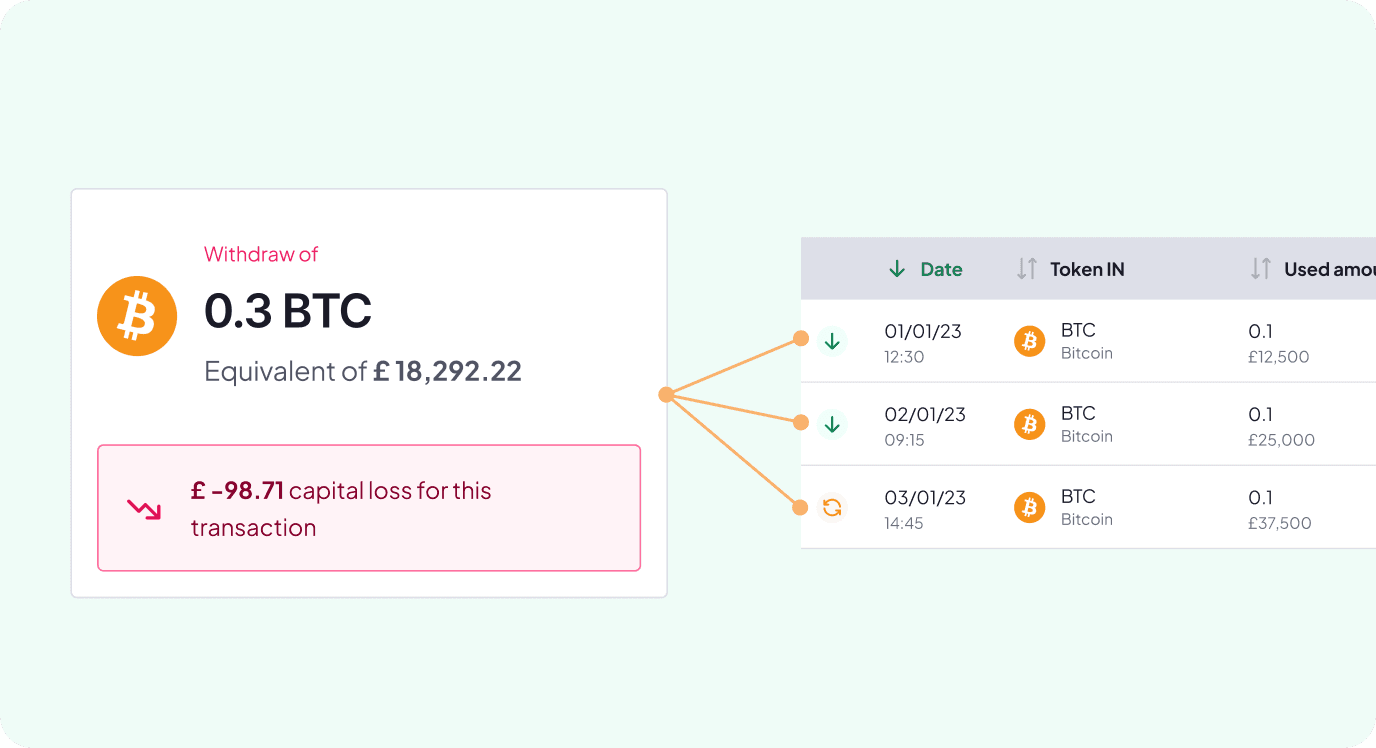Click the Bitcoin icon in the 02/01/23 row

pyautogui.click(x=1029, y=425)
